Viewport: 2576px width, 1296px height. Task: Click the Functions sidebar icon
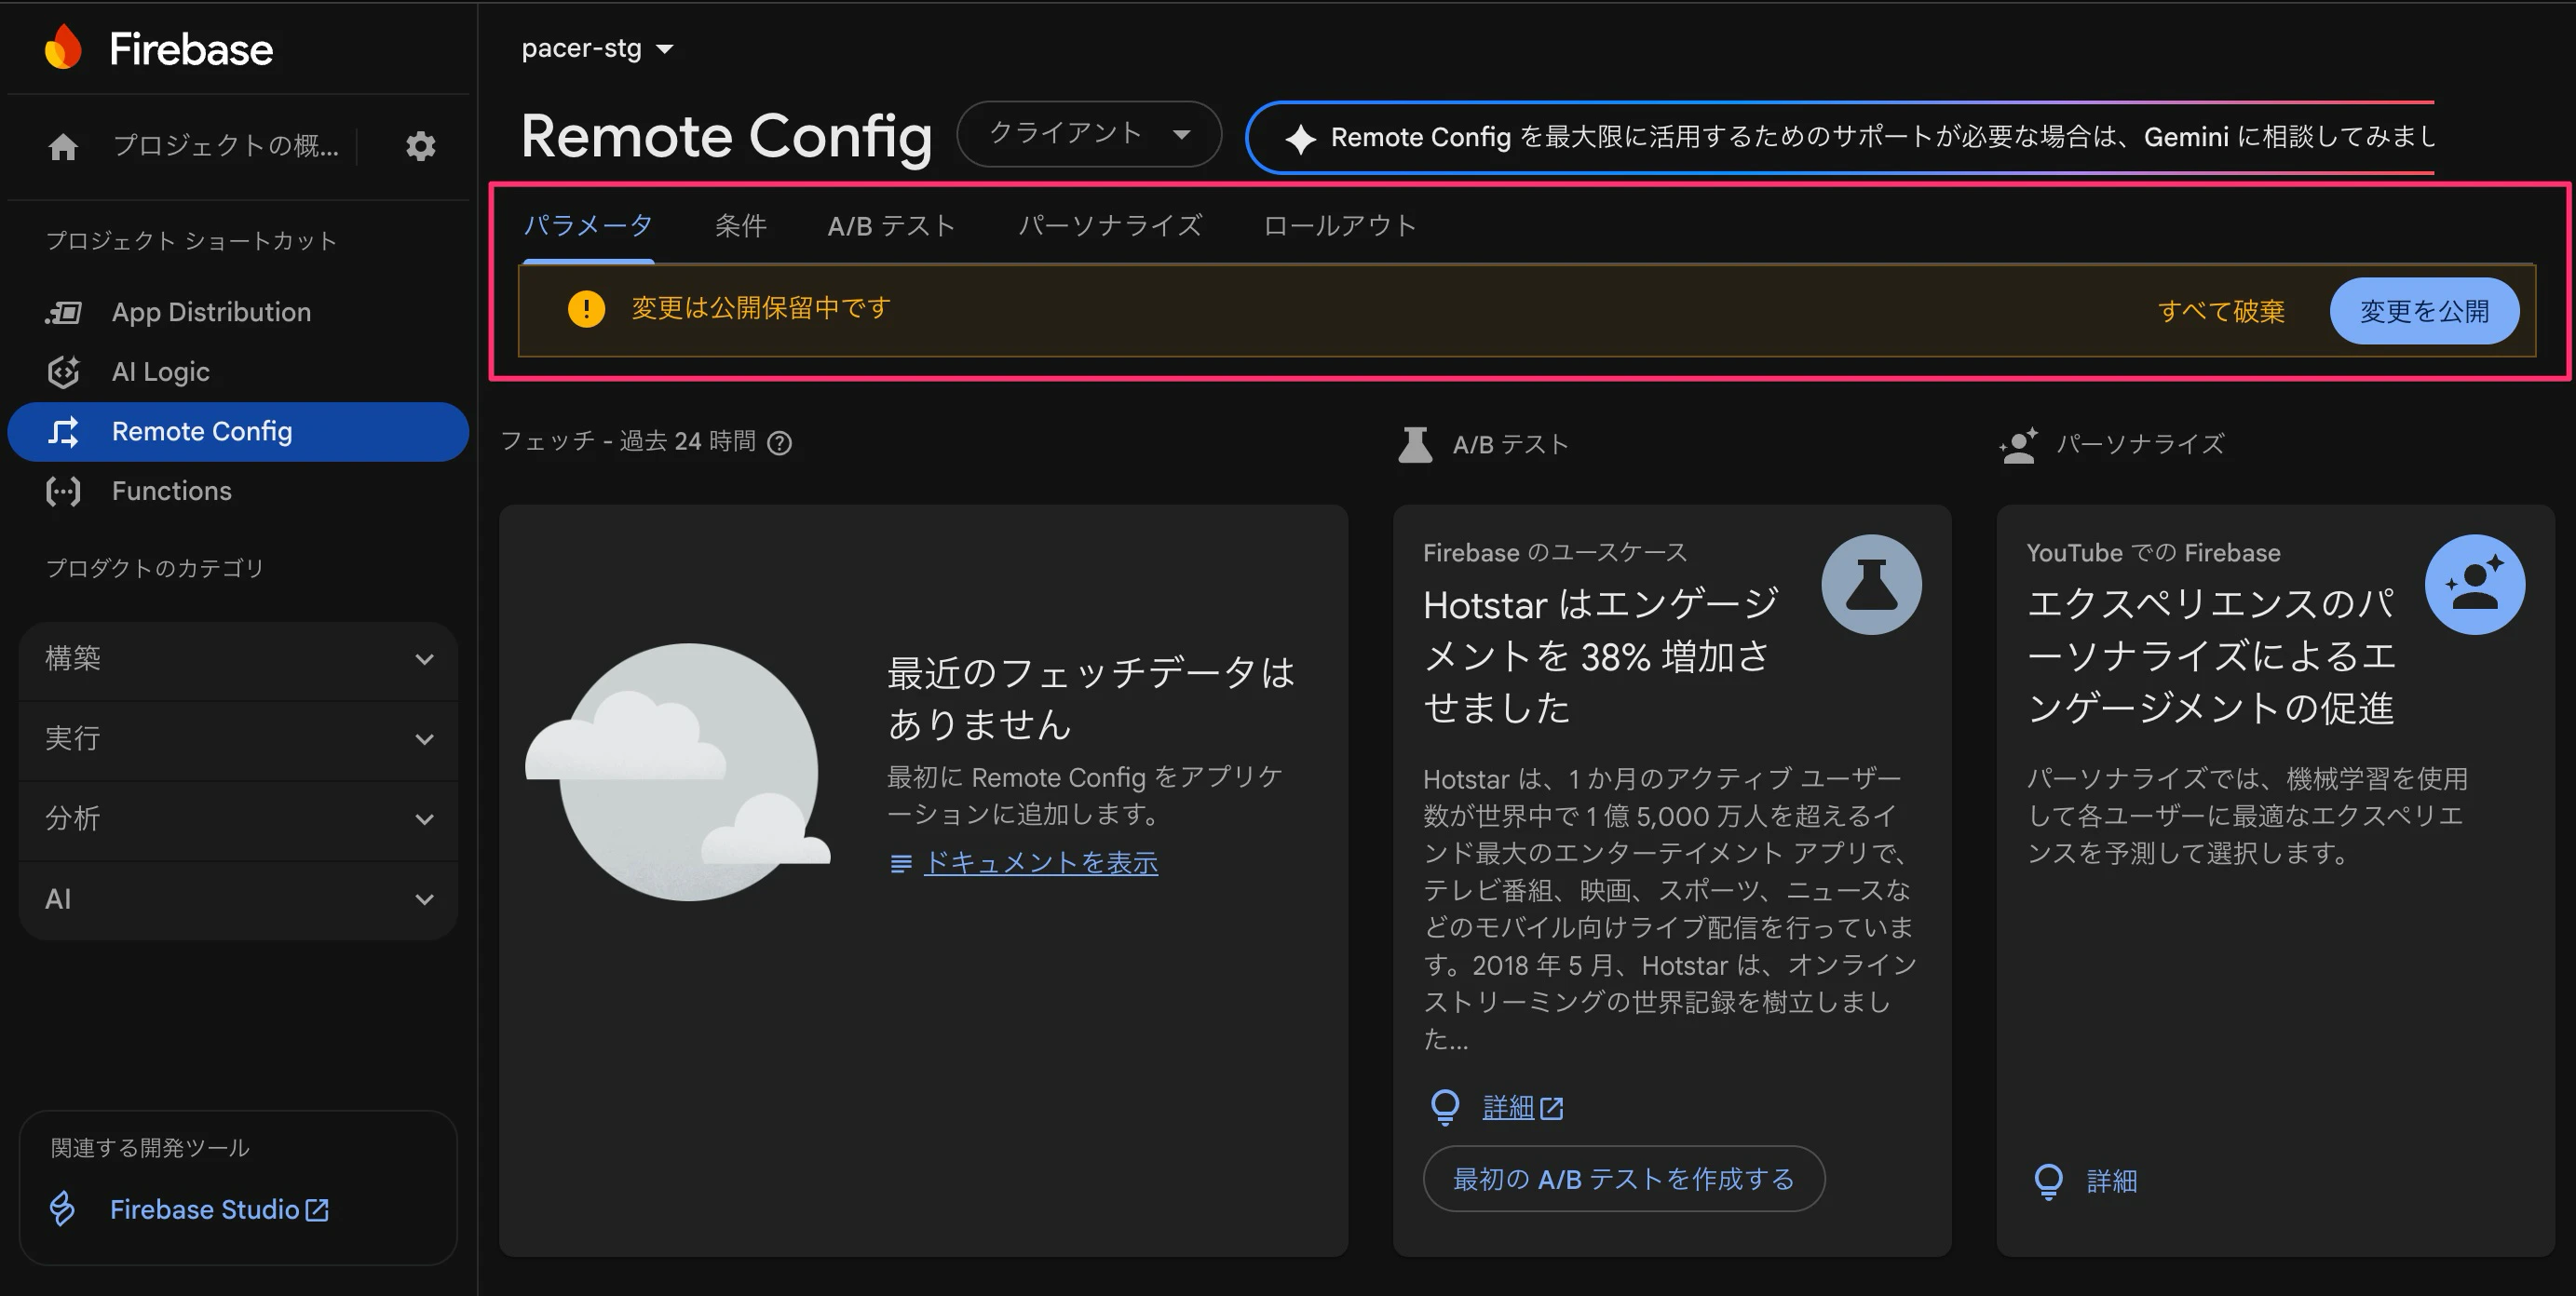(x=63, y=491)
